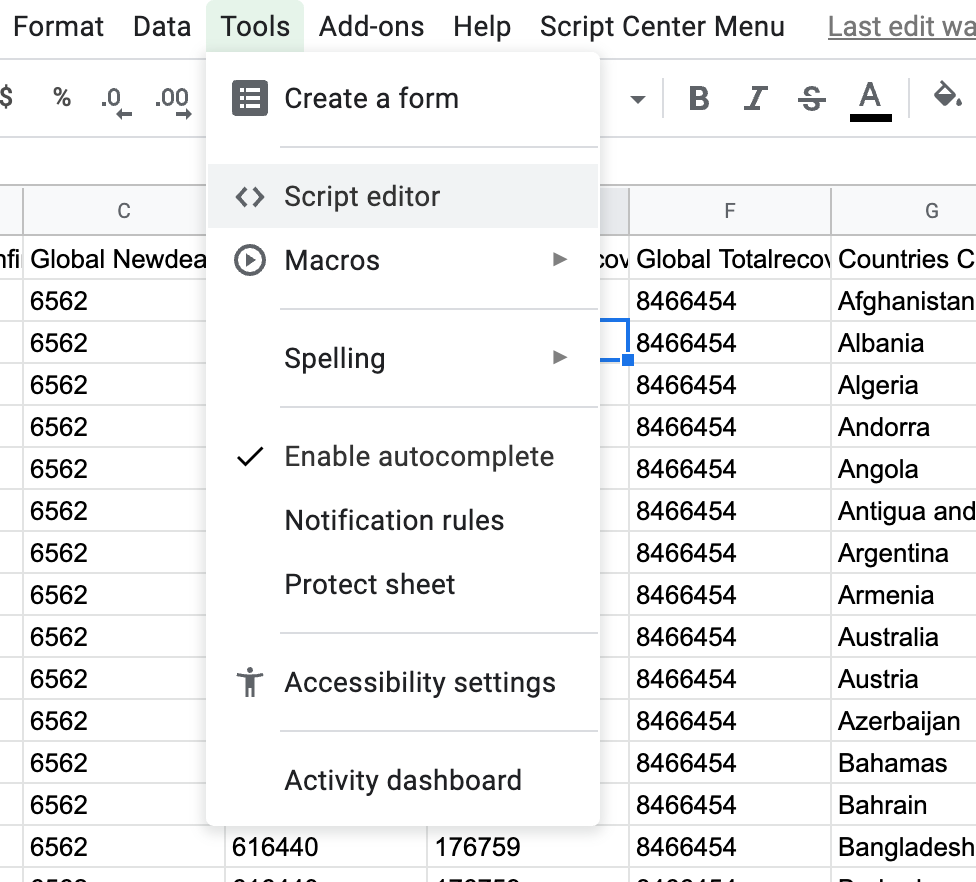Disable Enable autocomplete option
This screenshot has height=882, width=976.
(x=419, y=456)
